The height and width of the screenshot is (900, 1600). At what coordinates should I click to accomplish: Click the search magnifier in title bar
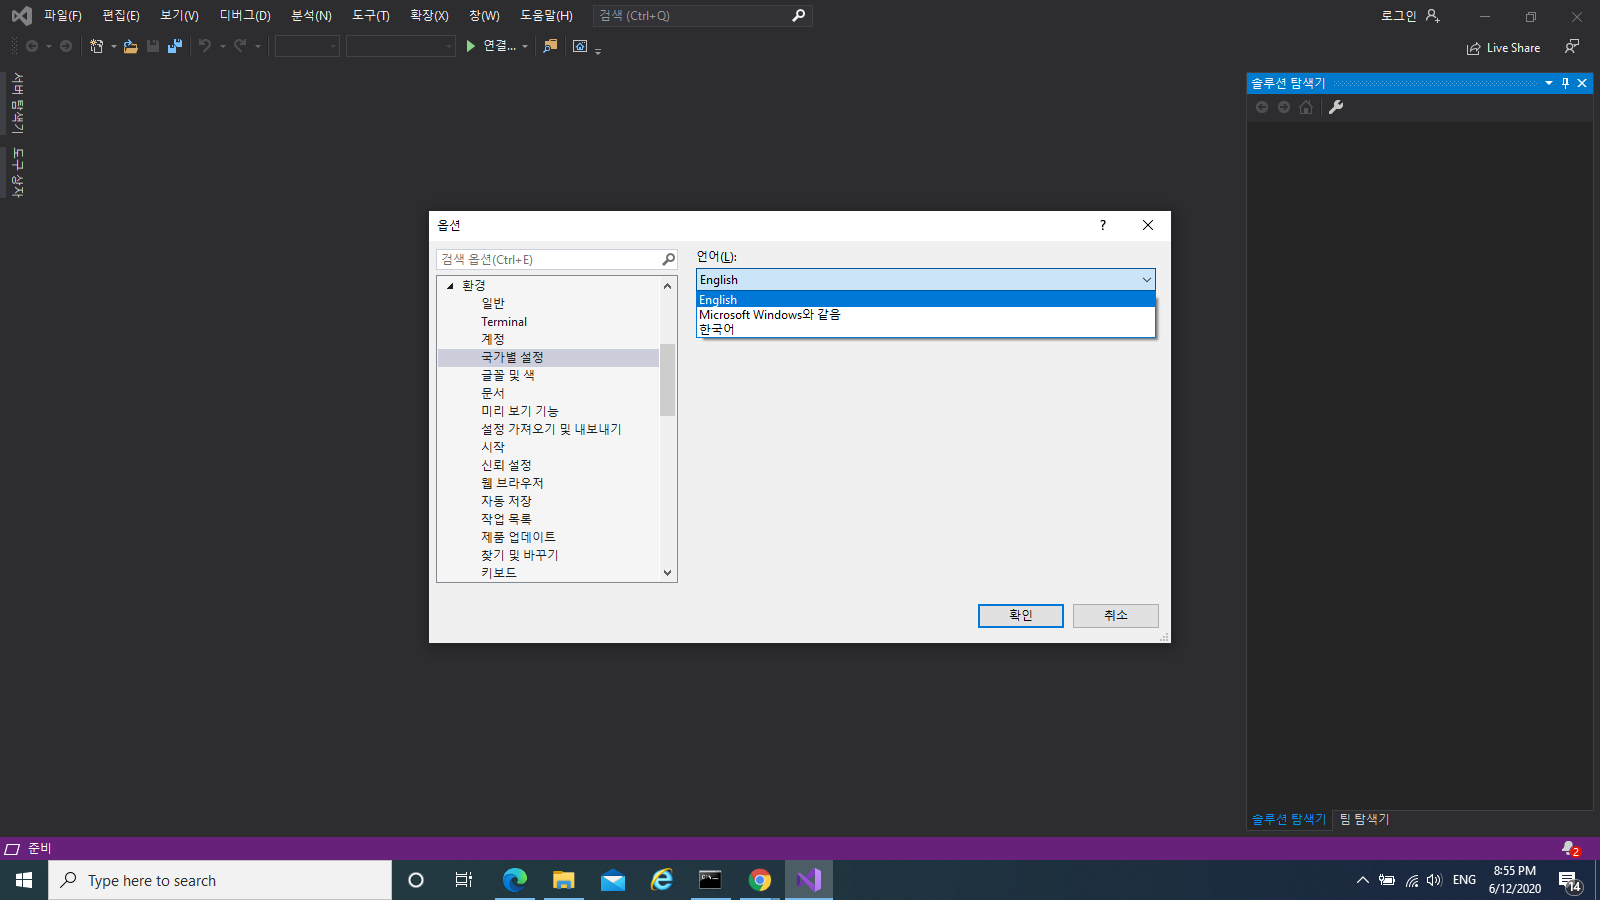pos(798,16)
